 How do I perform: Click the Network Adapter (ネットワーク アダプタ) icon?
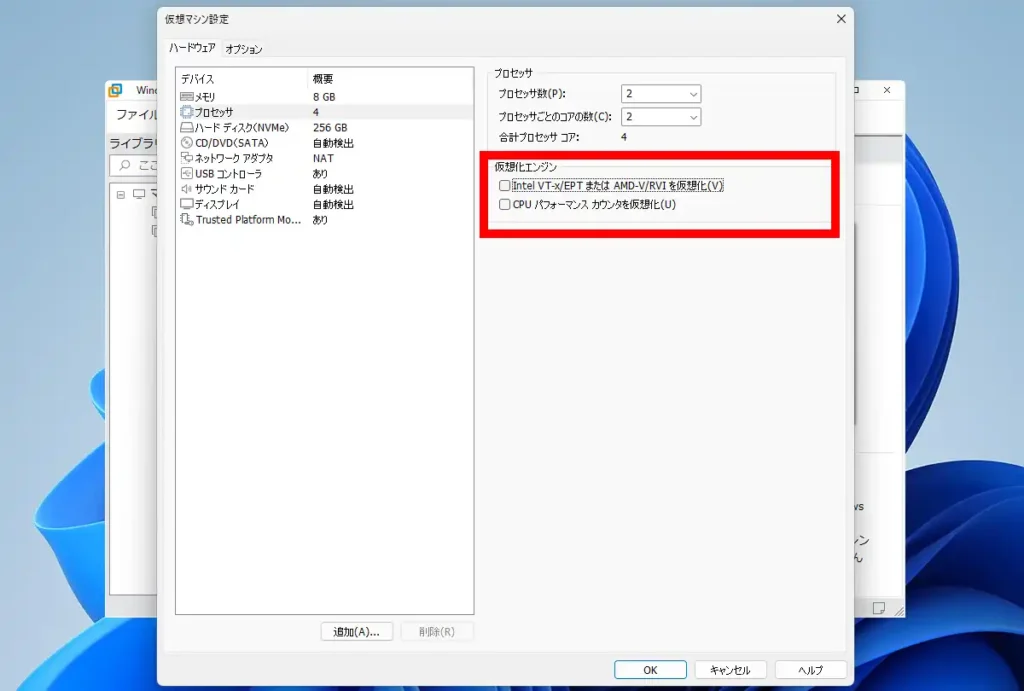[x=187, y=158]
